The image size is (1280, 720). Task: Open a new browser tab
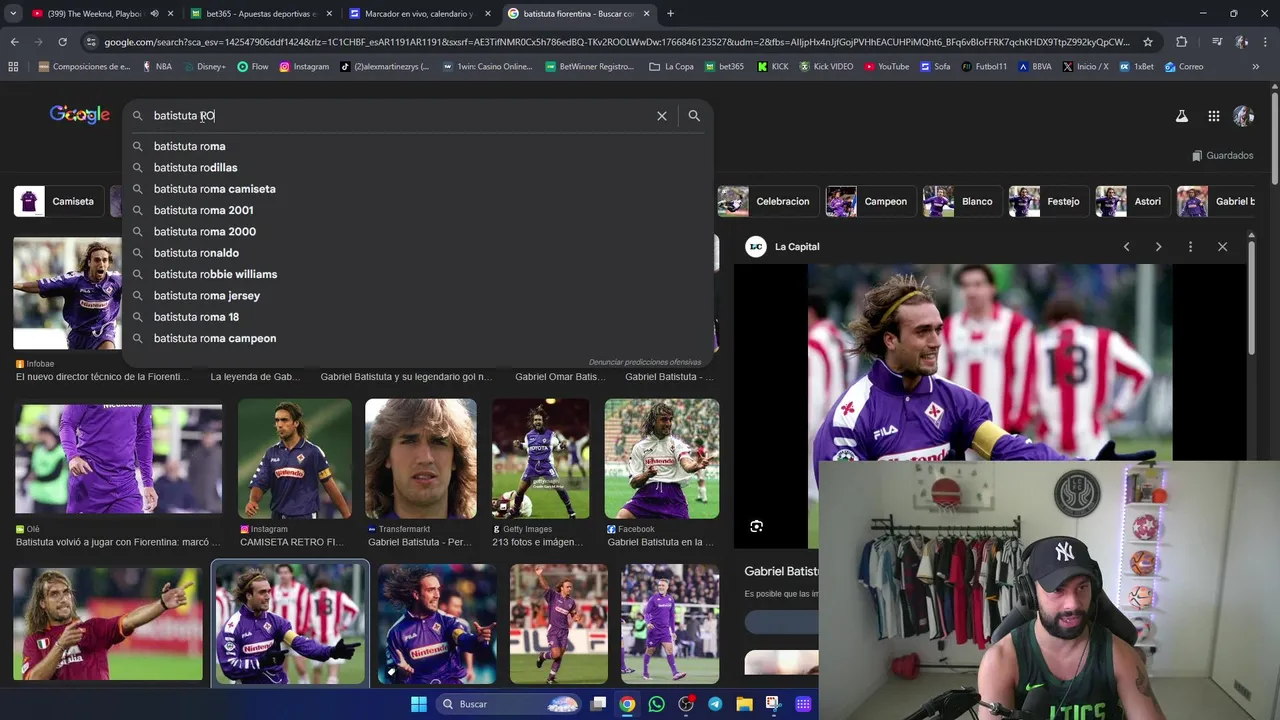point(670,13)
